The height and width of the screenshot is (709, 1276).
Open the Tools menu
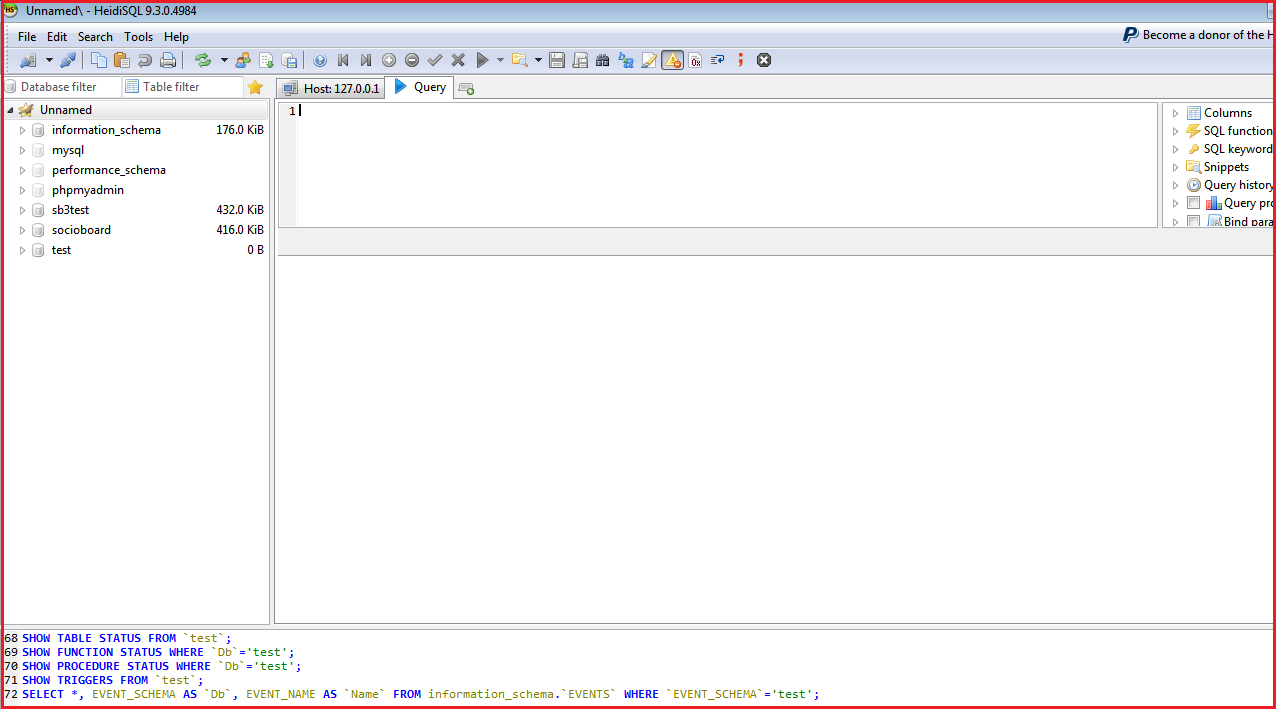[138, 37]
